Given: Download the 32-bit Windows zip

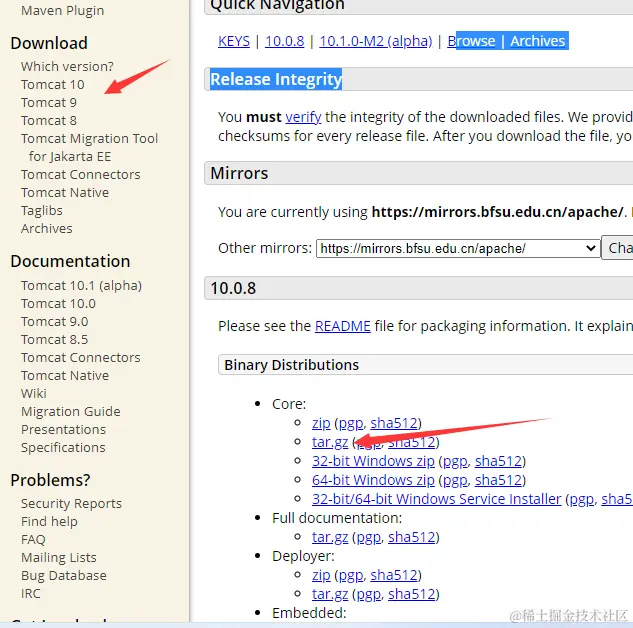Looking at the screenshot, I should tap(373, 461).
